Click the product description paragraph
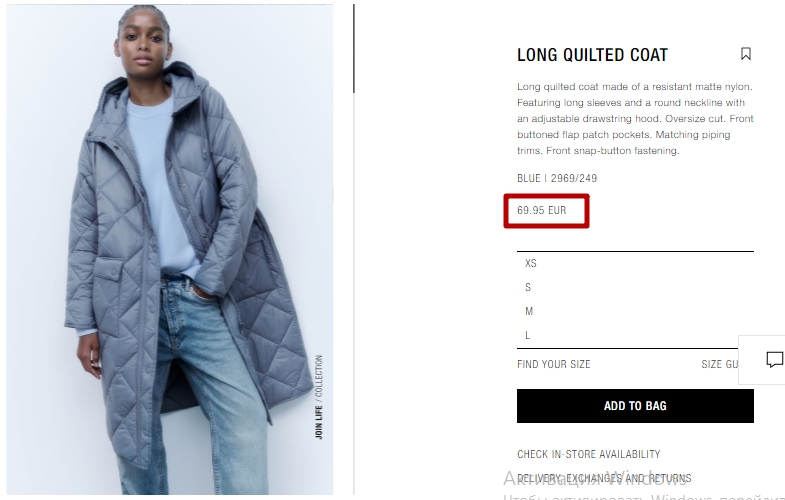 pyautogui.click(x=635, y=119)
